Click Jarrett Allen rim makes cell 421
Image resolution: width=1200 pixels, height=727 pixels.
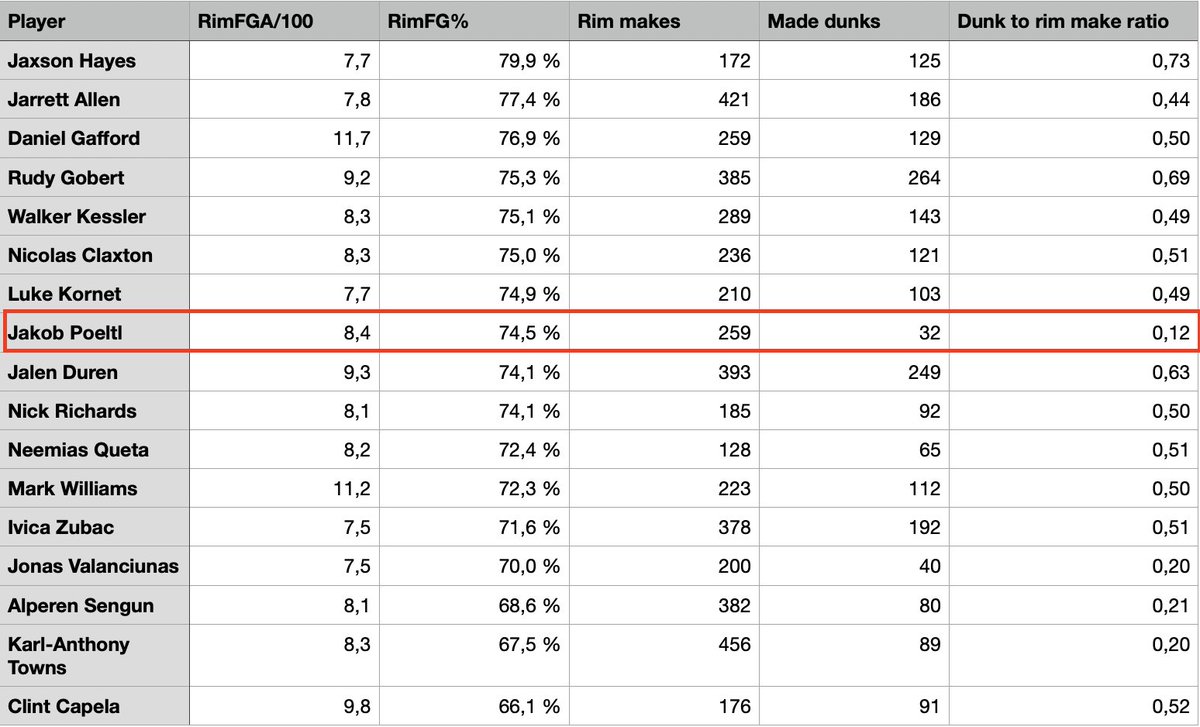click(x=664, y=99)
